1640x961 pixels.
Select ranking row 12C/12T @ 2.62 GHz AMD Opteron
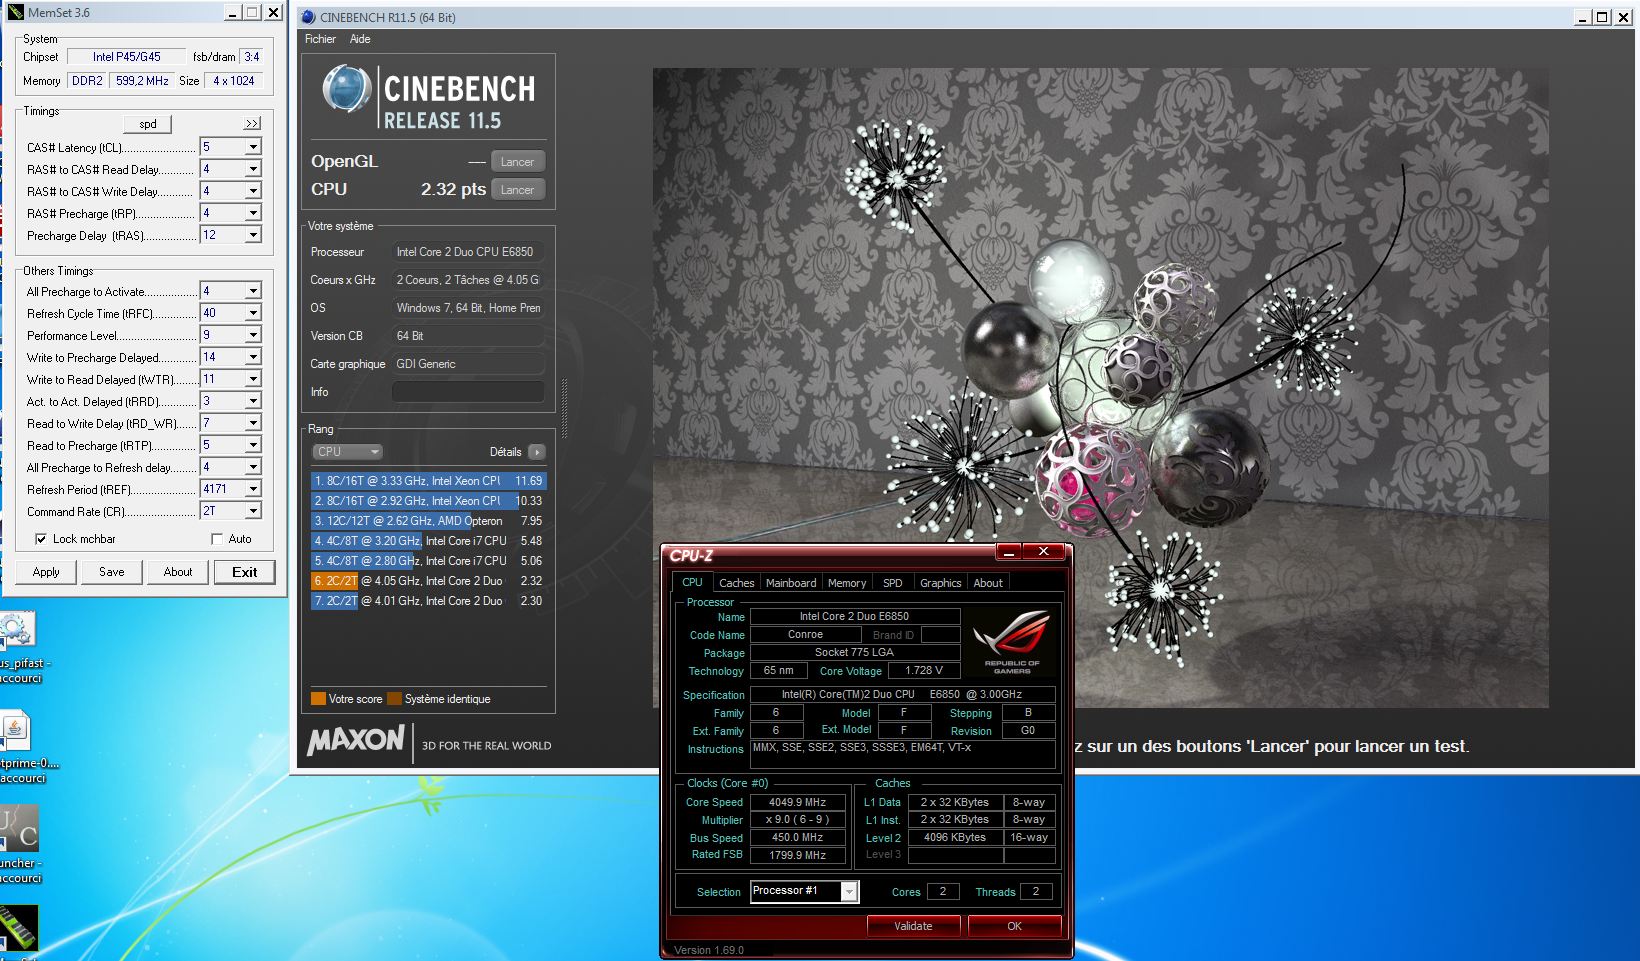click(x=428, y=521)
